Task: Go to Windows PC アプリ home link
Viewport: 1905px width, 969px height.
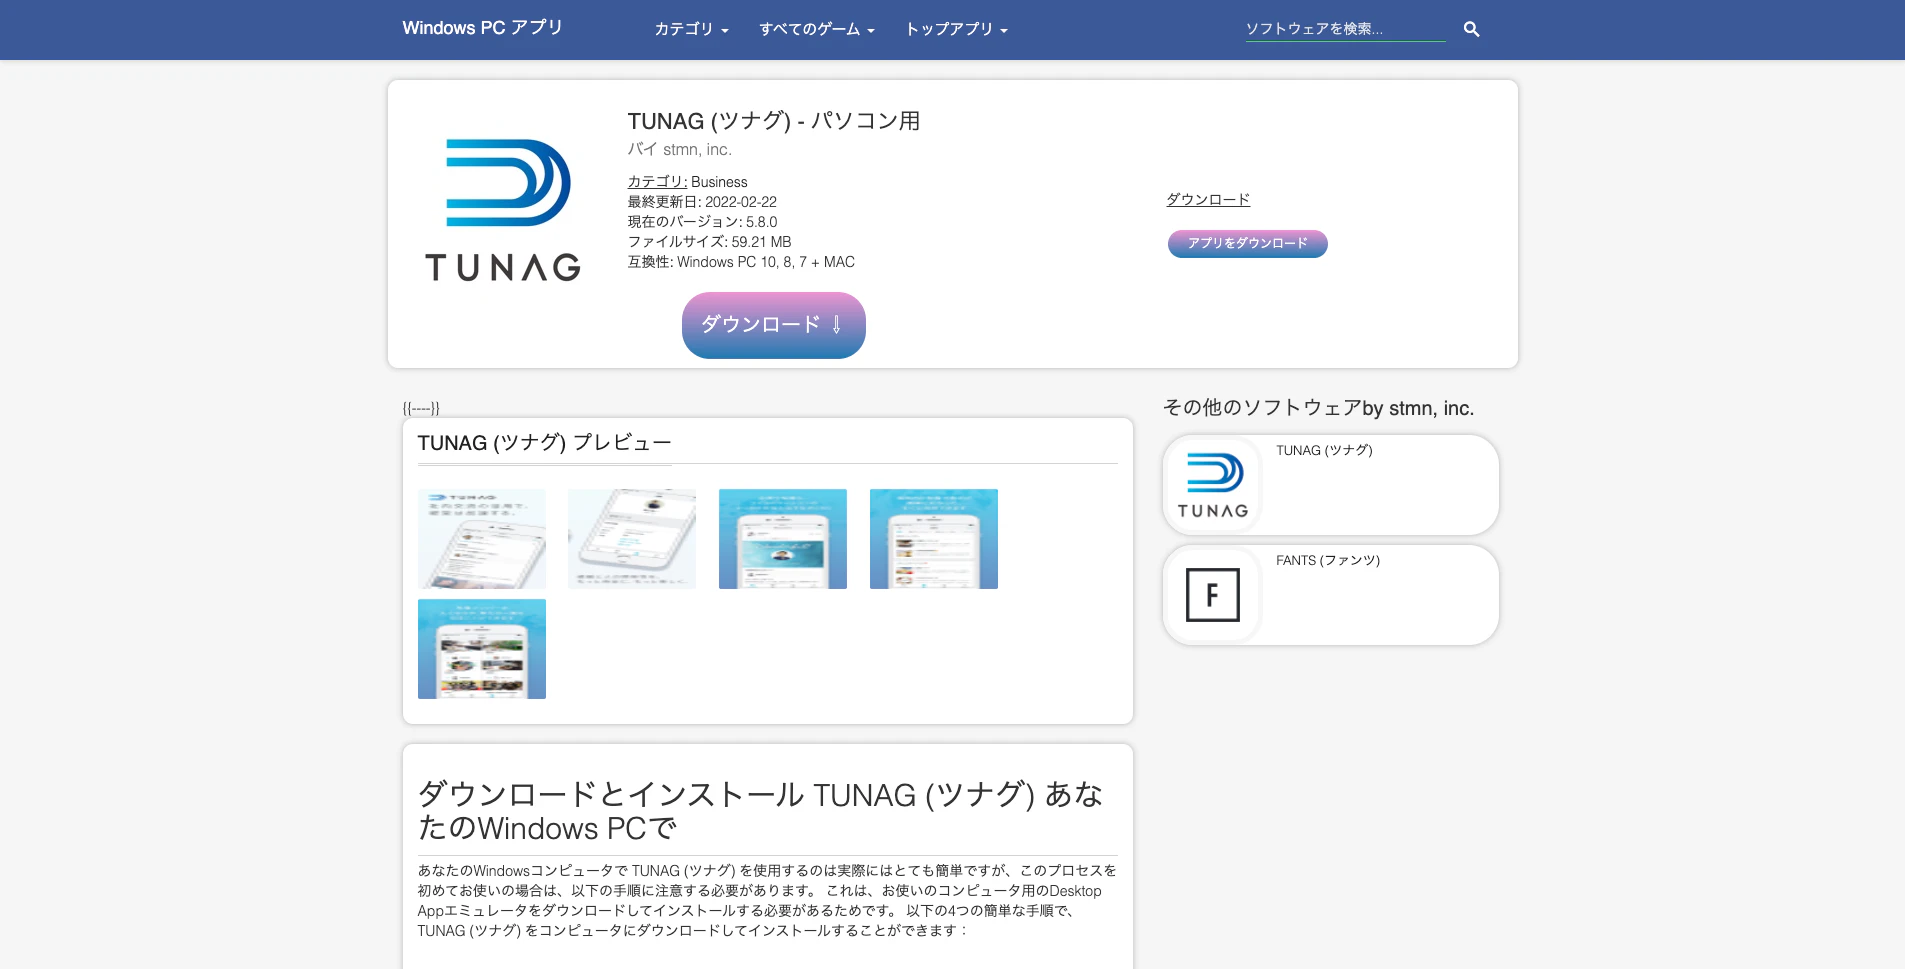Action: tap(483, 28)
